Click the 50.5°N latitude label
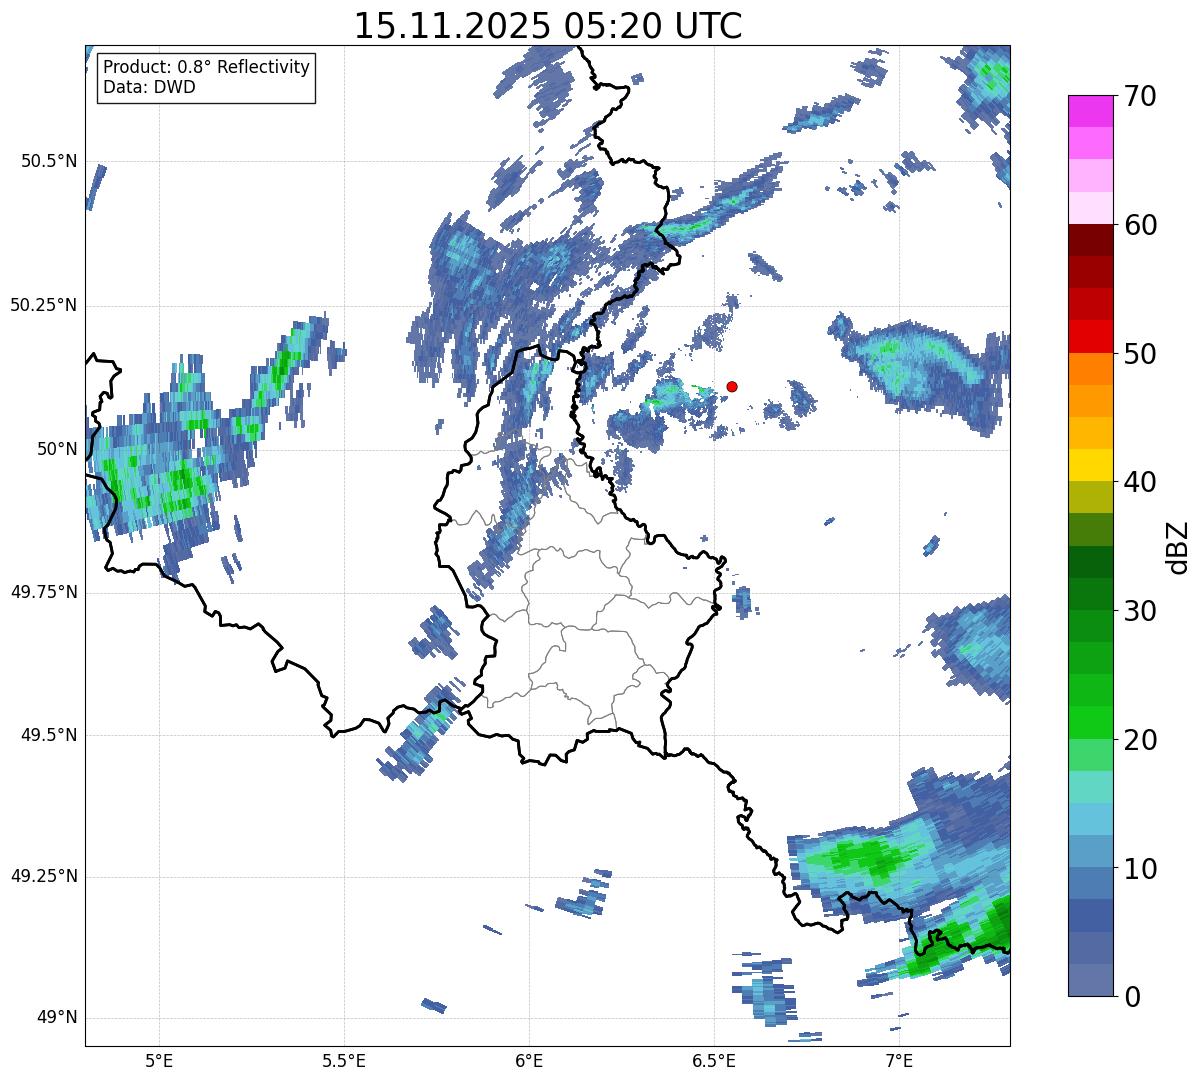 [x=49, y=161]
